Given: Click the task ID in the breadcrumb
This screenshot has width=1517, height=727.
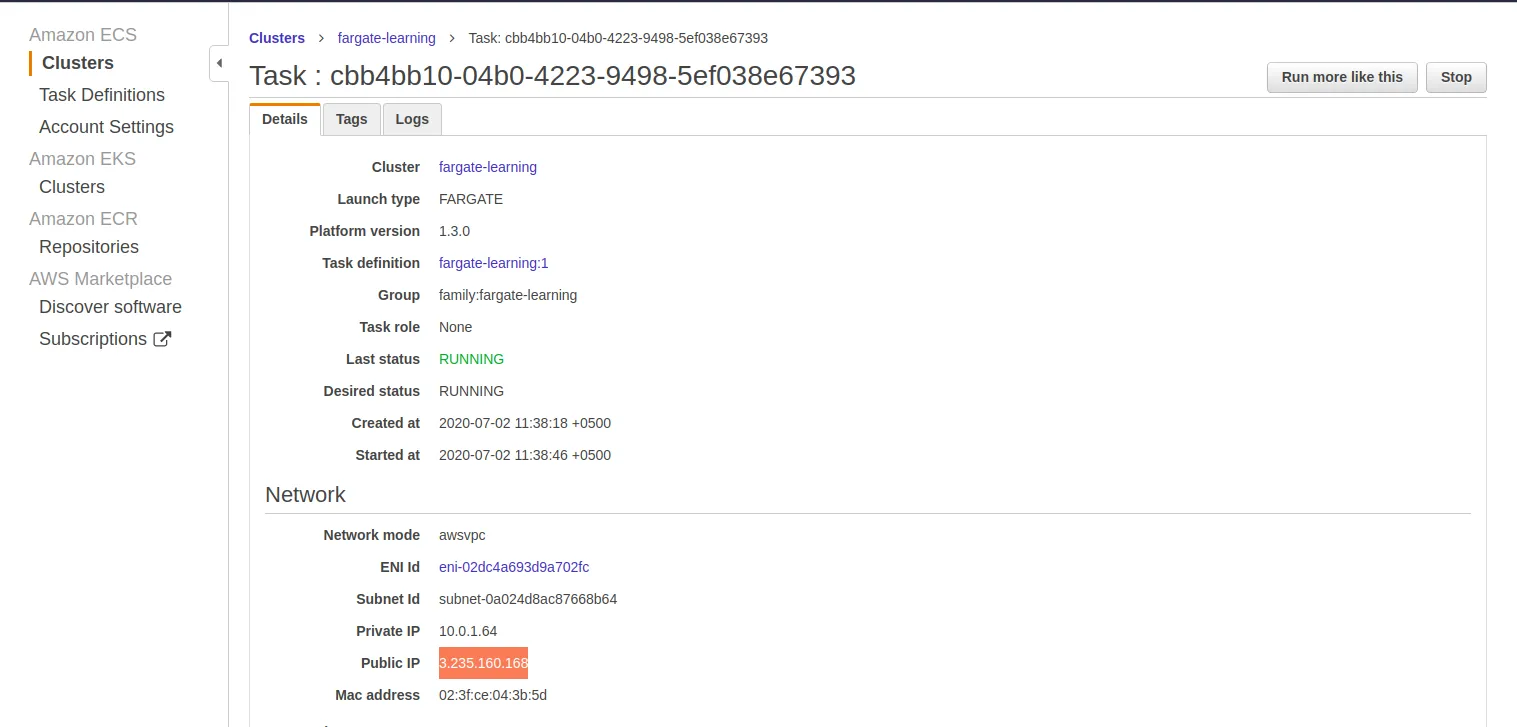Looking at the screenshot, I should (x=618, y=38).
